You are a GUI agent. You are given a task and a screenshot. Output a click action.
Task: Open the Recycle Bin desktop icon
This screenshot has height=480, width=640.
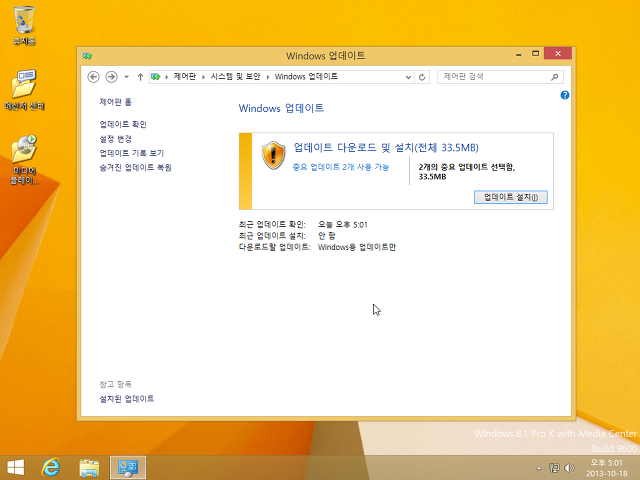(24, 25)
